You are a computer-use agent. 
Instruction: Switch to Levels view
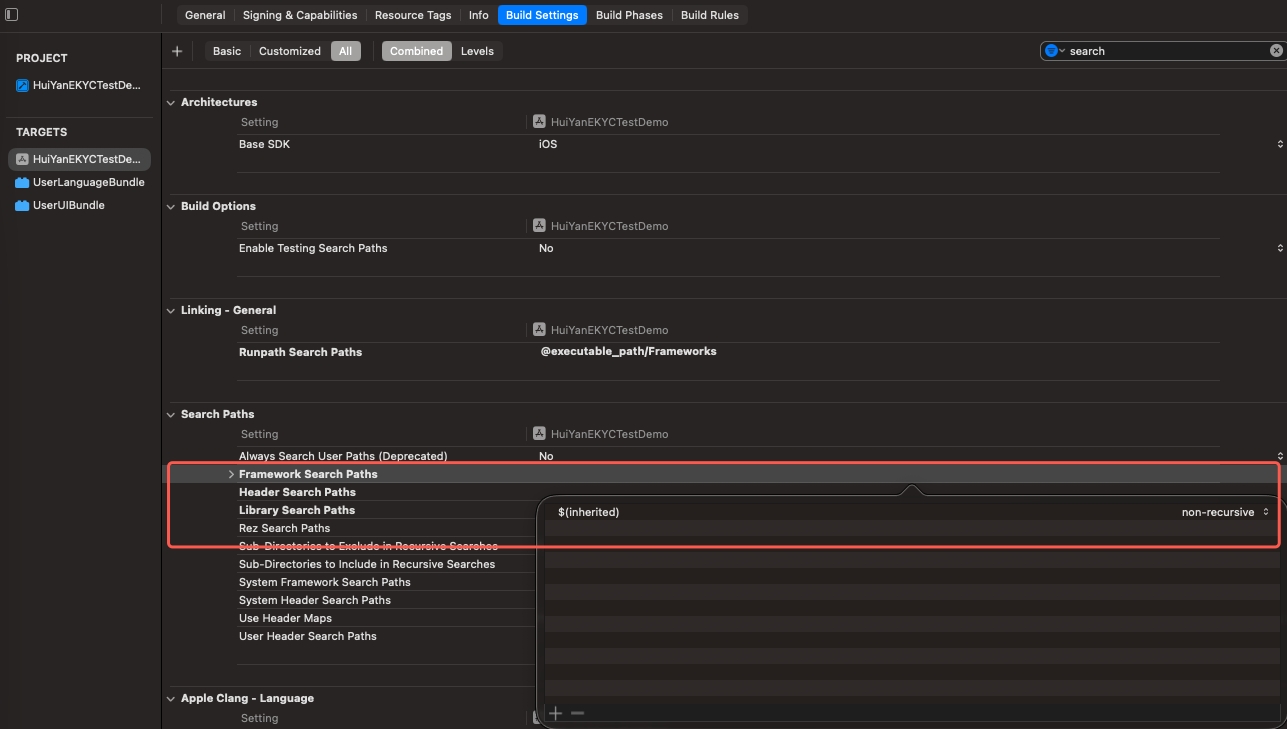point(477,51)
